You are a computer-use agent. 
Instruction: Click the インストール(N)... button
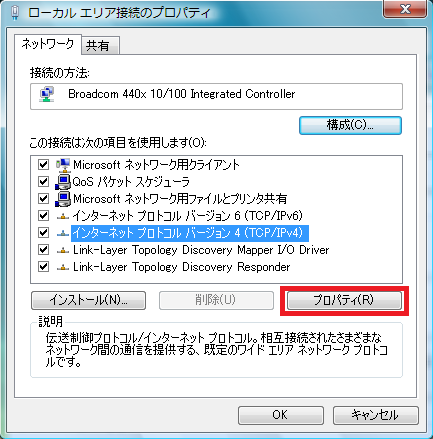tap(88, 300)
